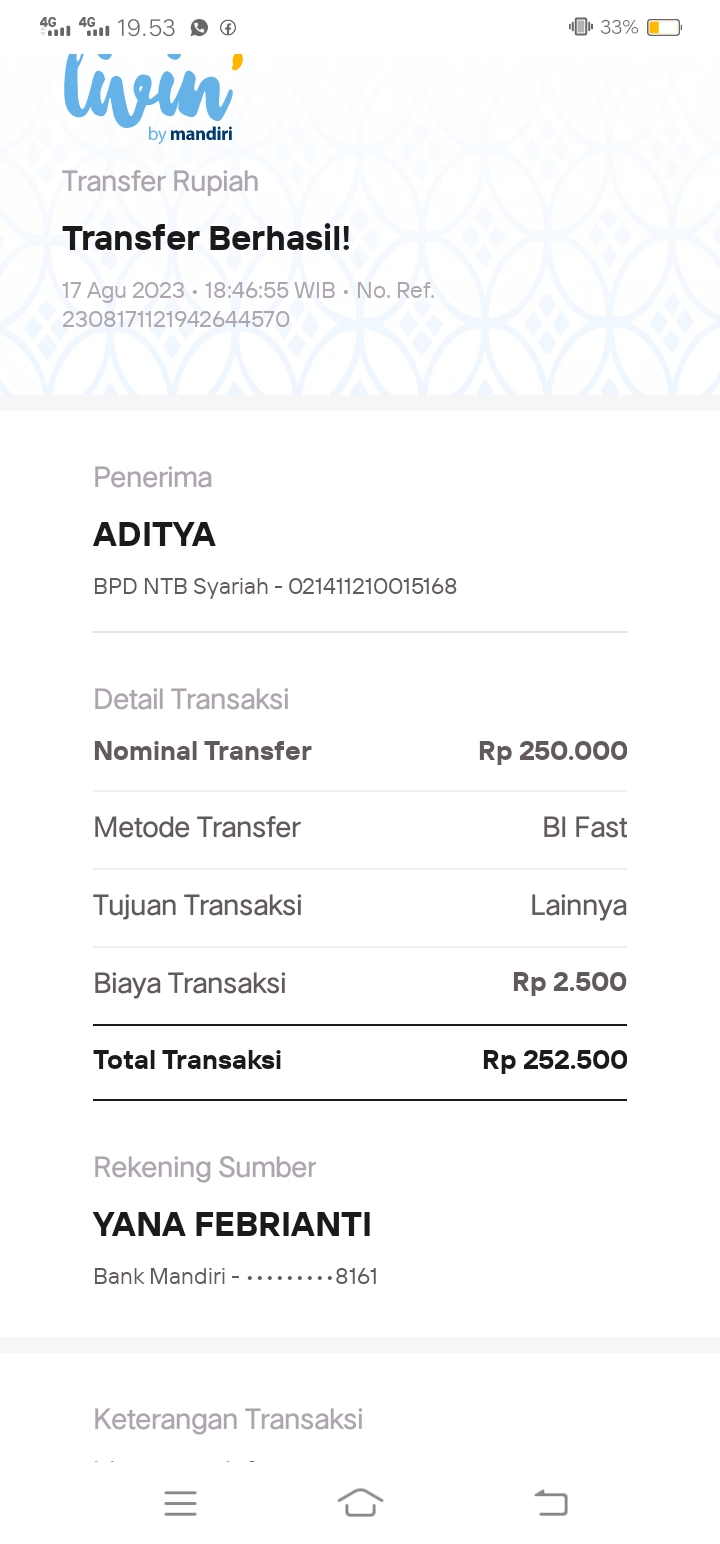This screenshot has height=1544, width=720.
Task: Tap the 19.53 clock in status bar
Action: (146, 28)
